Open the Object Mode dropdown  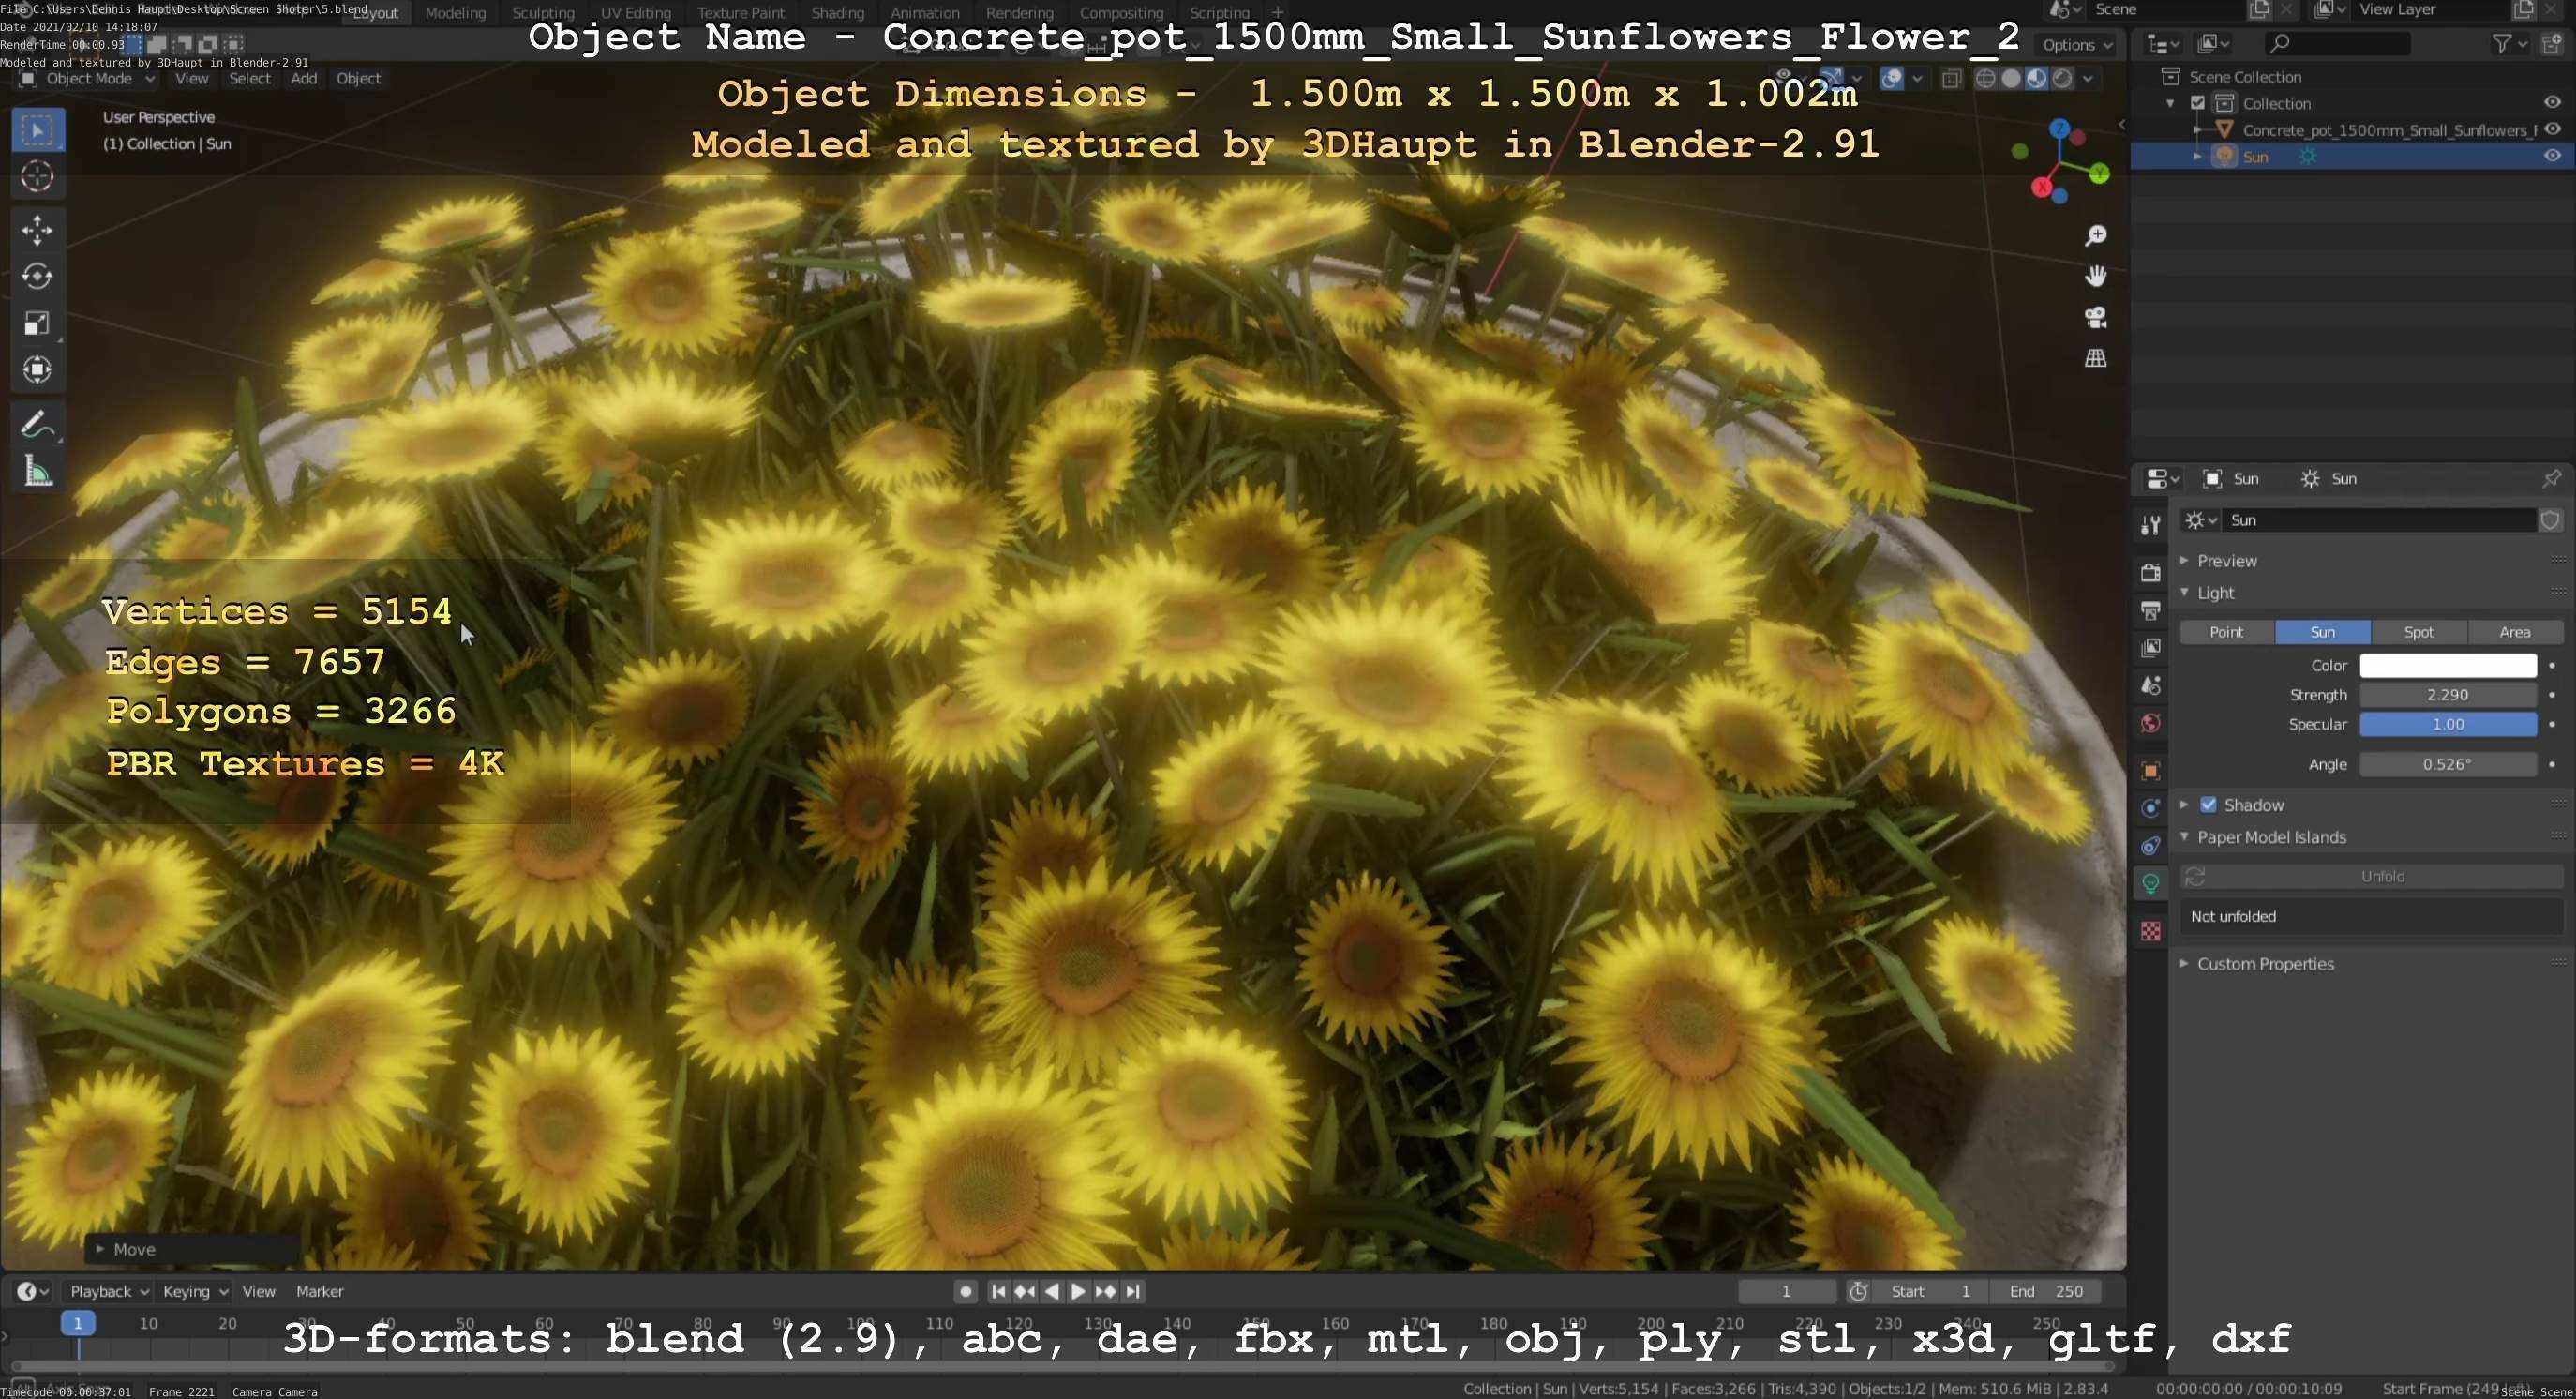tap(87, 78)
